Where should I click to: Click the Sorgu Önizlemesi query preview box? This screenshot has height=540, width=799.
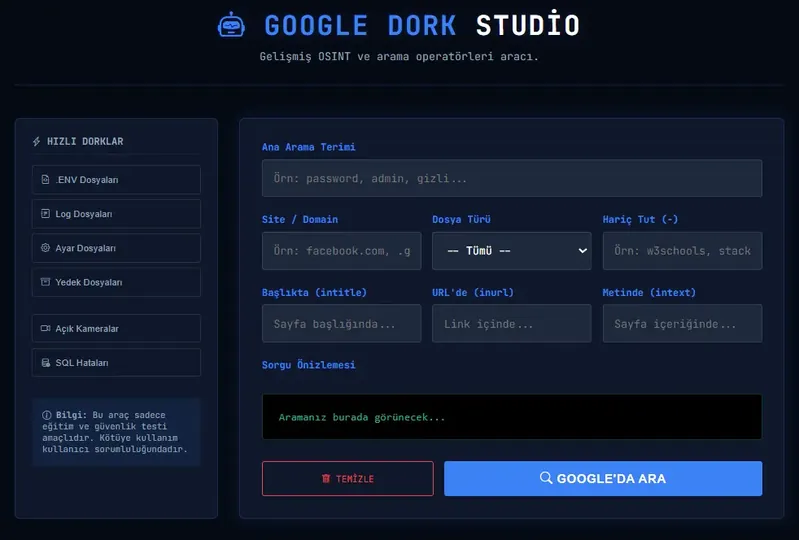[x=512, y=417]
